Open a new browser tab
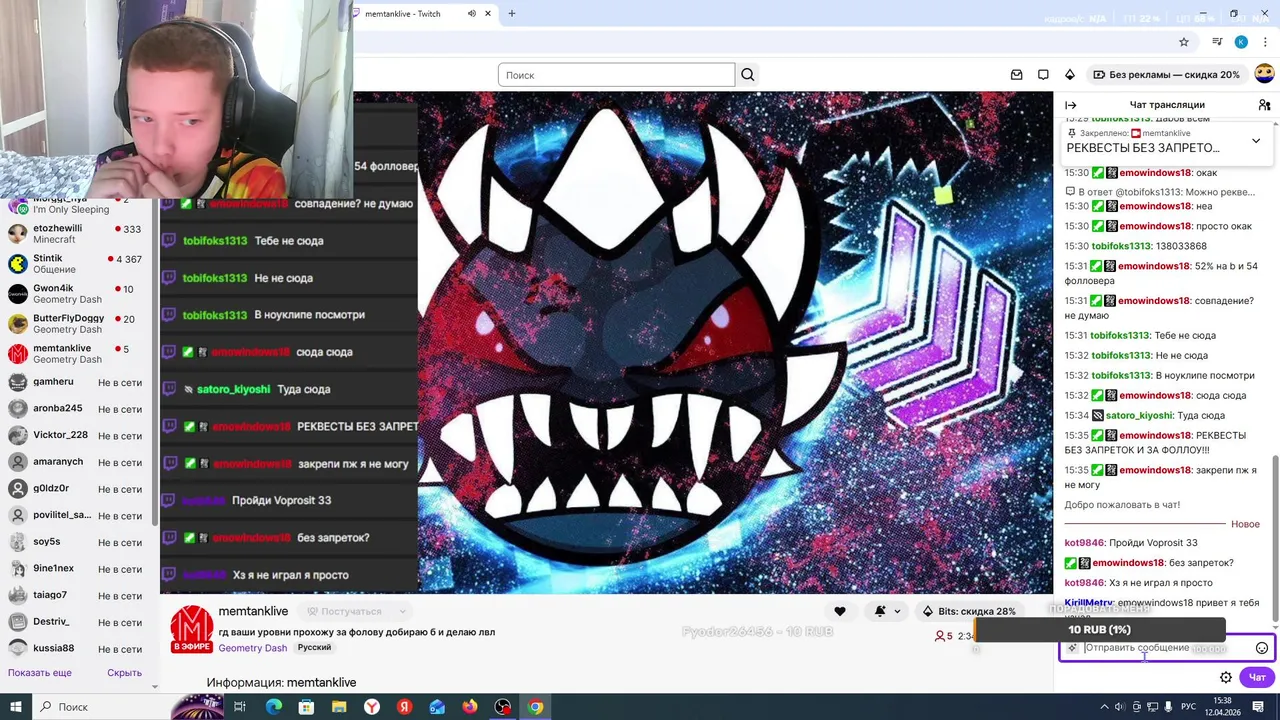Screen dimensions: 1280x720 coord(512,14)
